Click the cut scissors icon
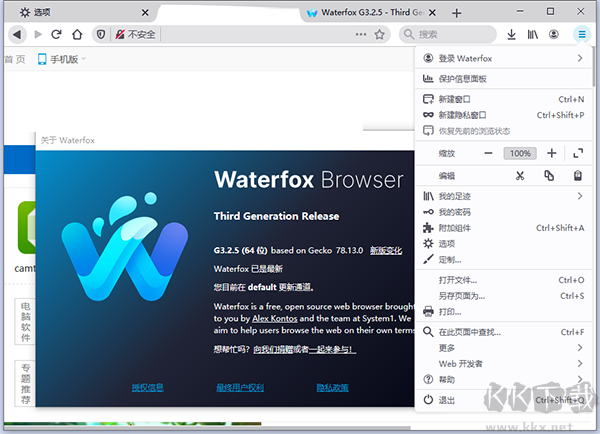This screenshot has height=434, width=600. [x=520, y=176]
